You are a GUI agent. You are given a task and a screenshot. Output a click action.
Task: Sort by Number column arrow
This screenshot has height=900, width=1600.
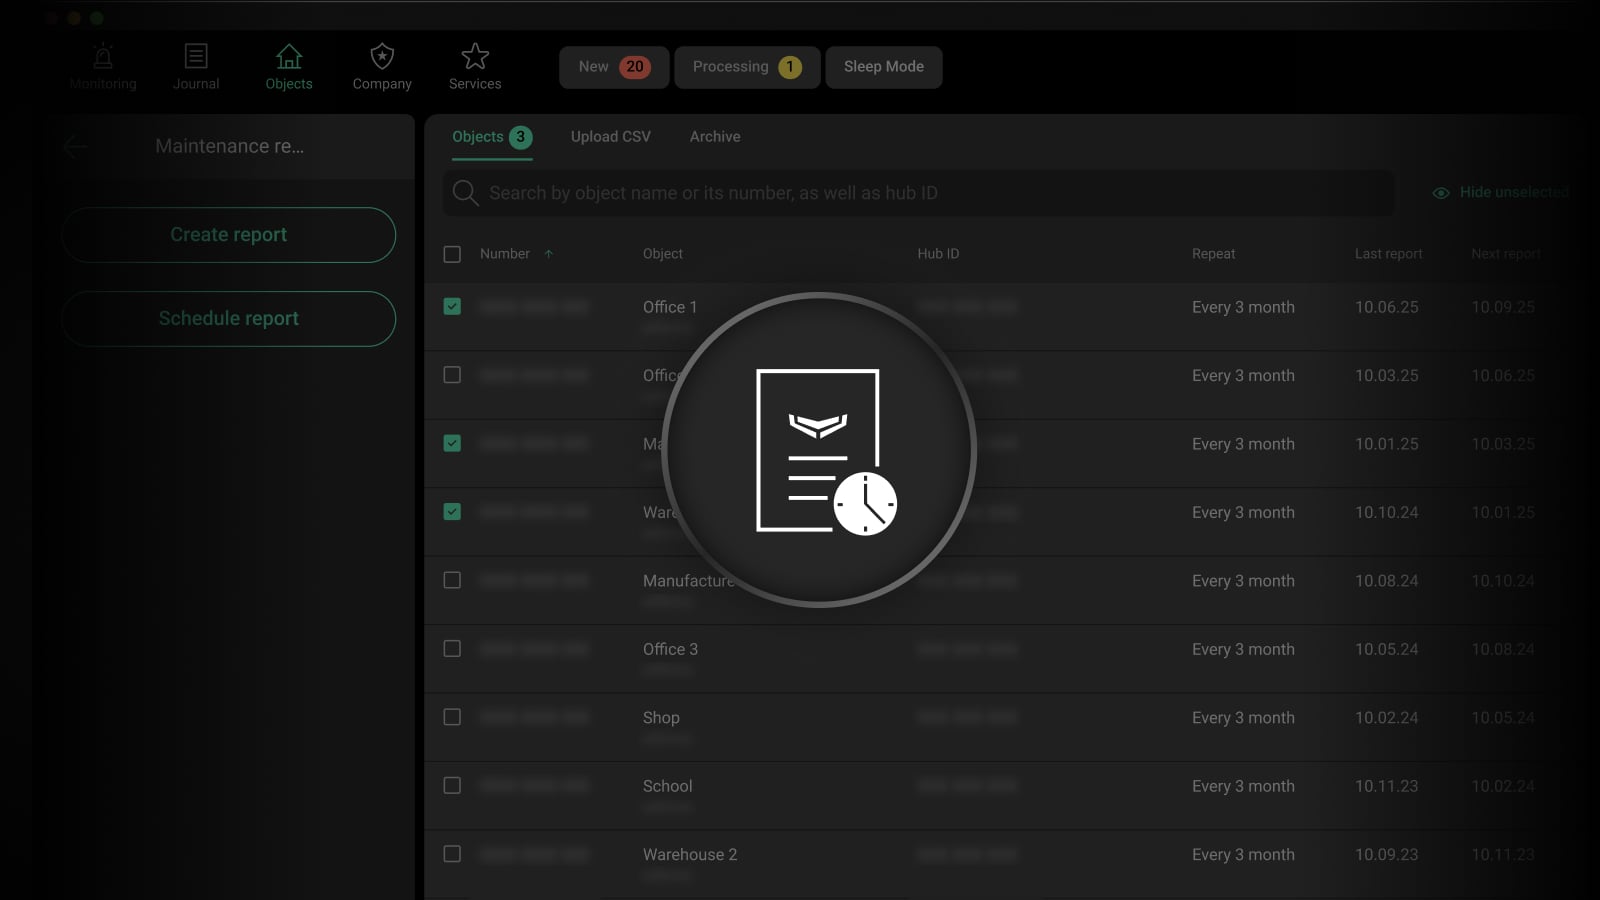coord(548,254)
